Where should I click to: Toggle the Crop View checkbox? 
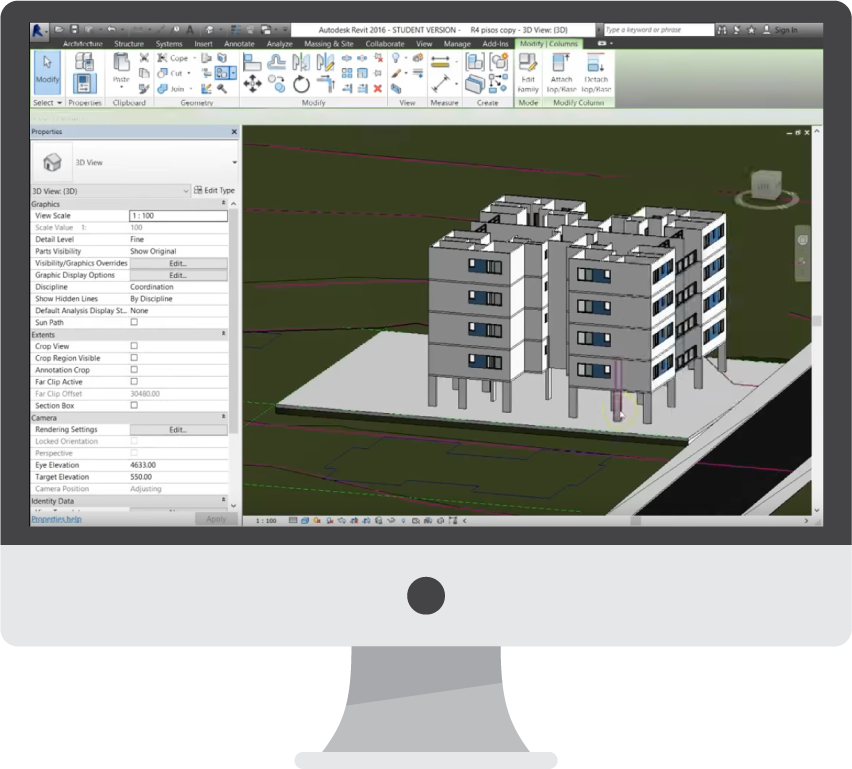pos(134,346)
